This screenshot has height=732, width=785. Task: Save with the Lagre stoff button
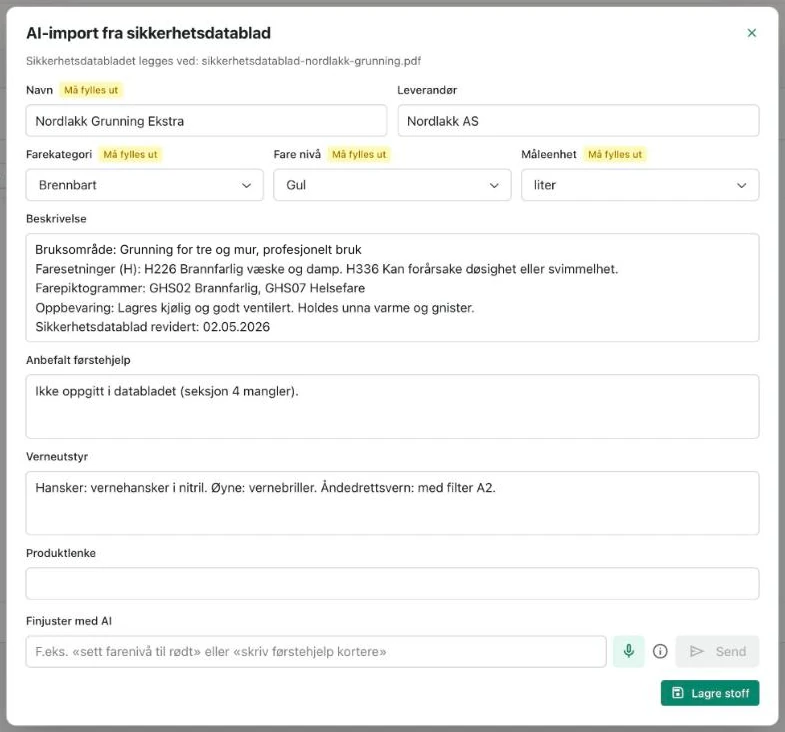pyautogui.click(x=710, y=693)
